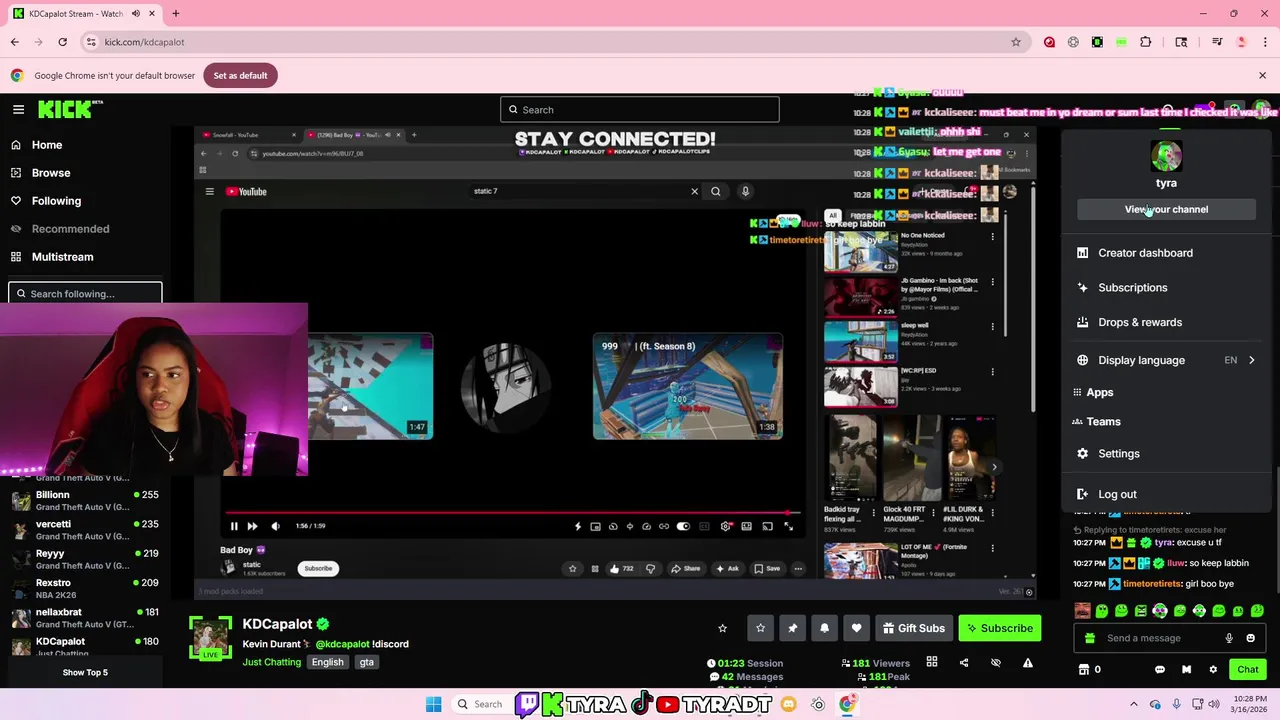Open the gift icon in the message box
Screen dimensions: 1280x720
1090,638
